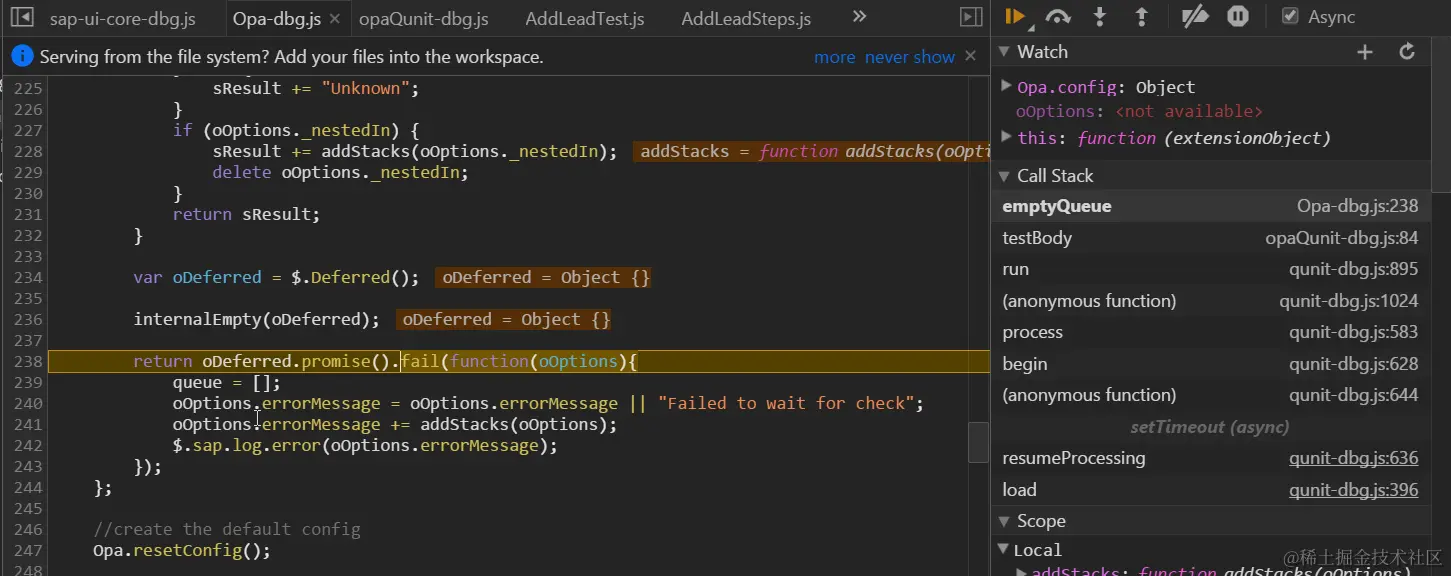Refresh watch expressions

(1407, 52)
